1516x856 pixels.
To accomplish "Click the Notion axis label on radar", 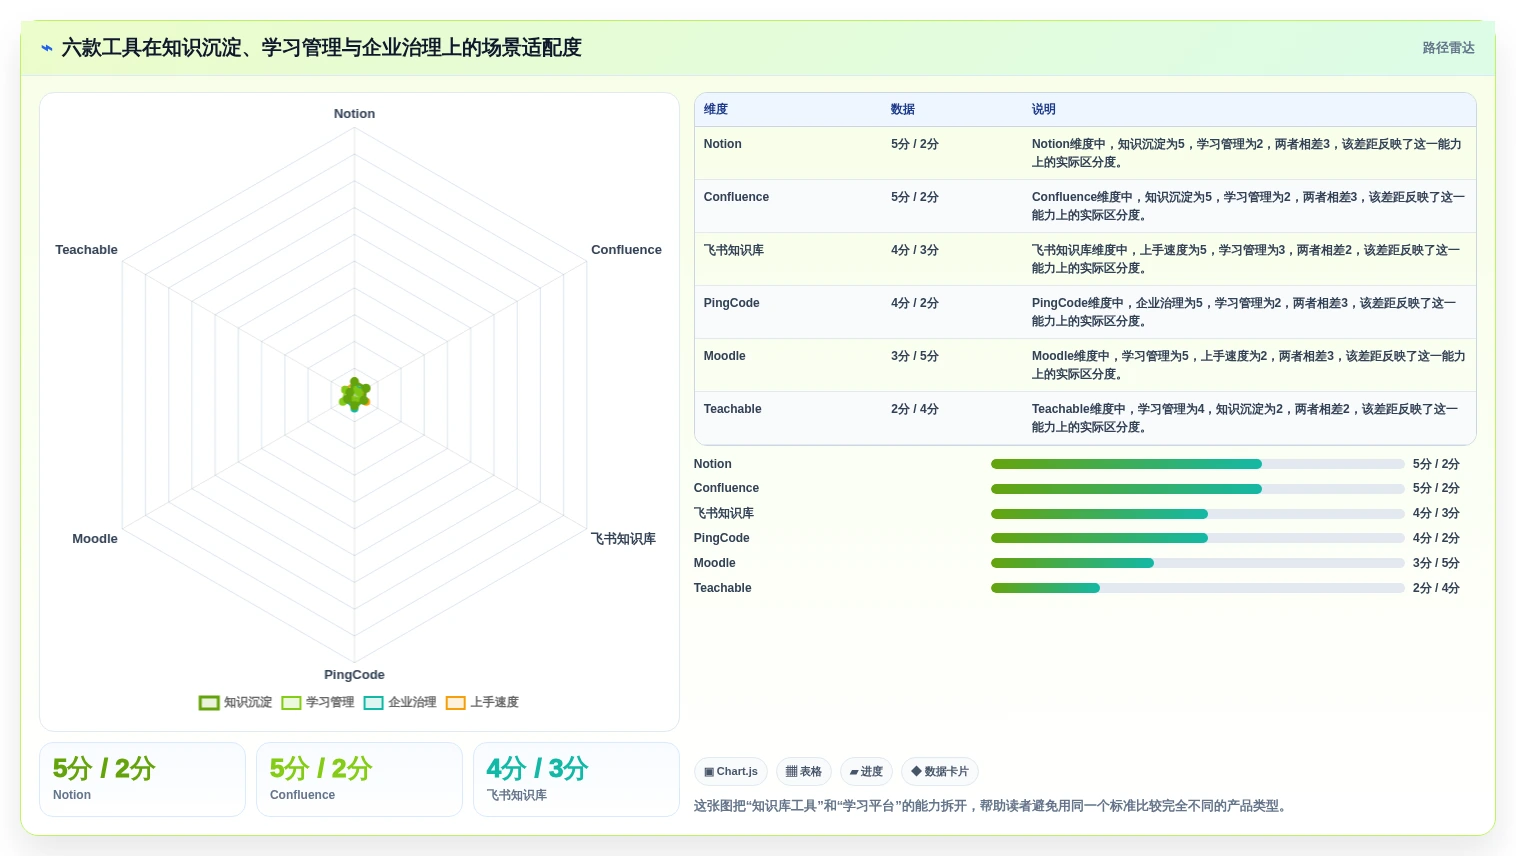I will pyautogui.click(x=354, y=114).
